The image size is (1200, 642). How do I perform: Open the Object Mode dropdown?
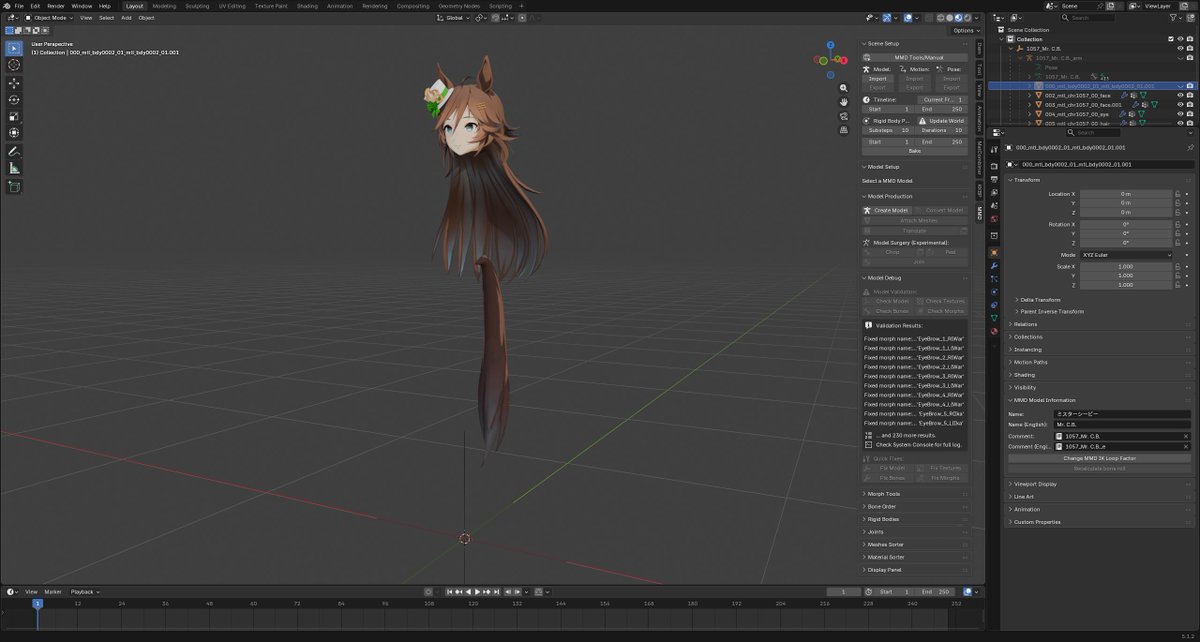(50, 18)
